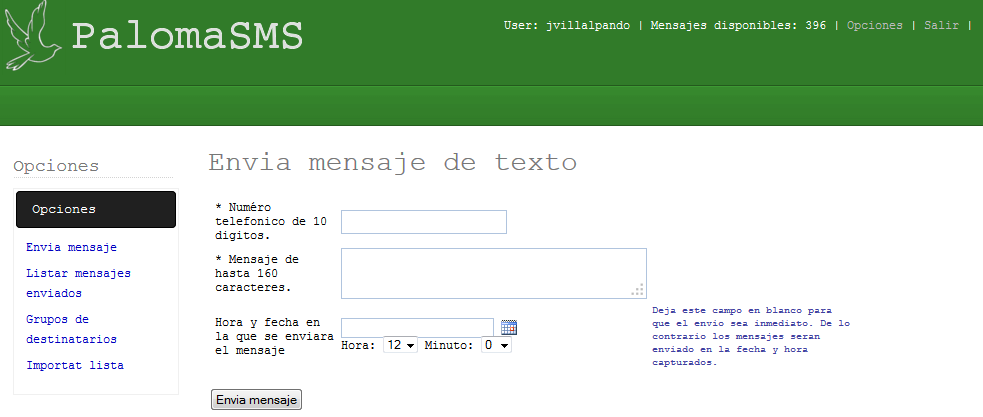Click the dark Opciones sidebar header
Image resolution: width=983 pixels, height=417 pixels.
96,209
